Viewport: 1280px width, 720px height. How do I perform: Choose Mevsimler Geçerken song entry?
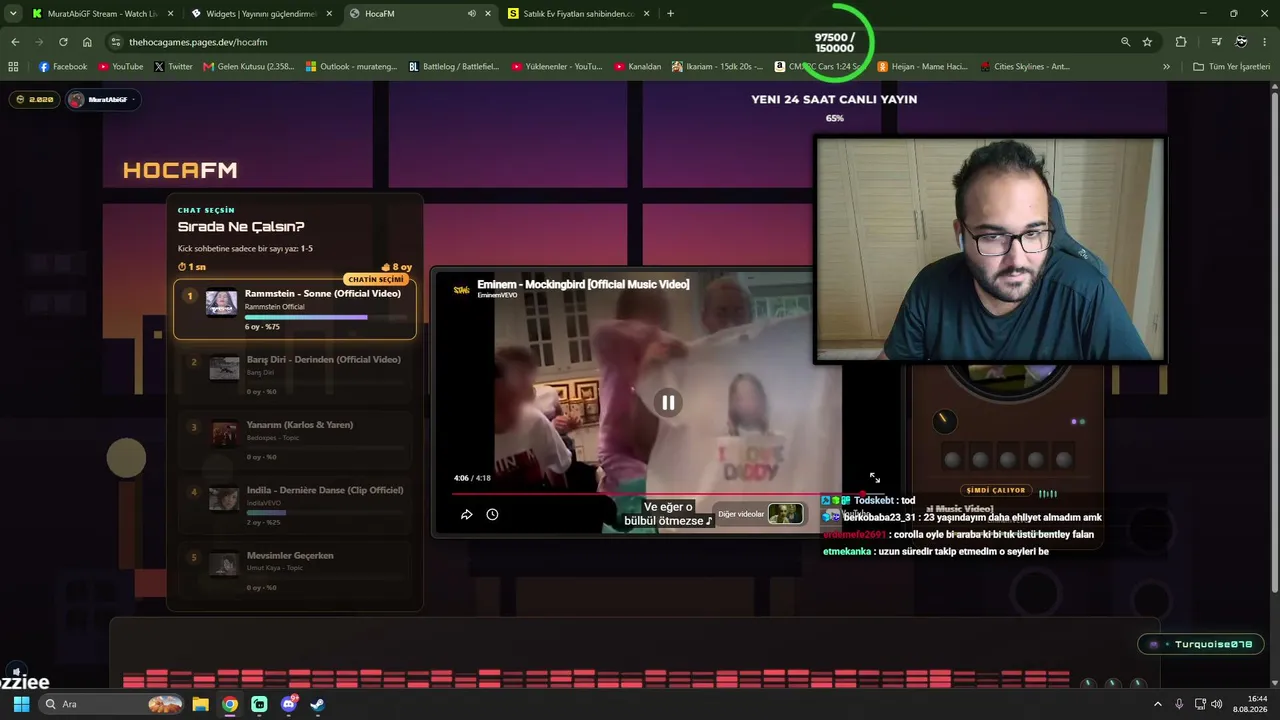(295, 571)
